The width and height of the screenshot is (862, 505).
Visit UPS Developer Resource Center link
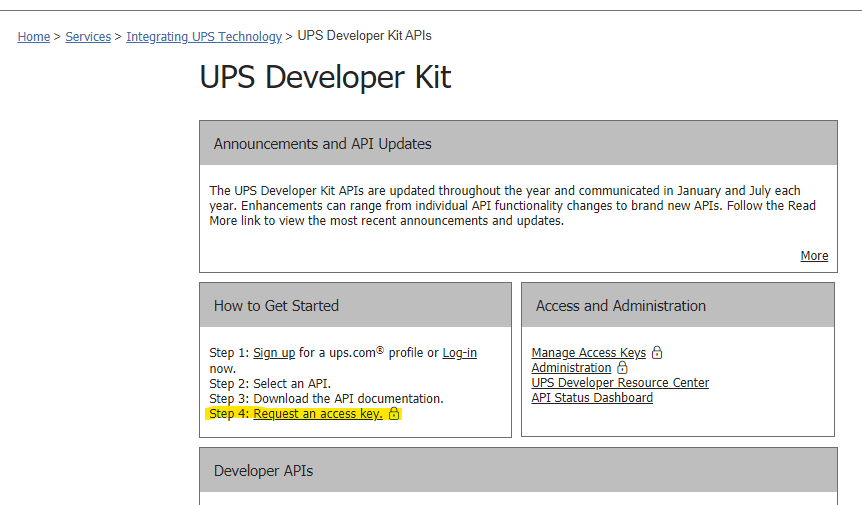click(x=620, y=382)
